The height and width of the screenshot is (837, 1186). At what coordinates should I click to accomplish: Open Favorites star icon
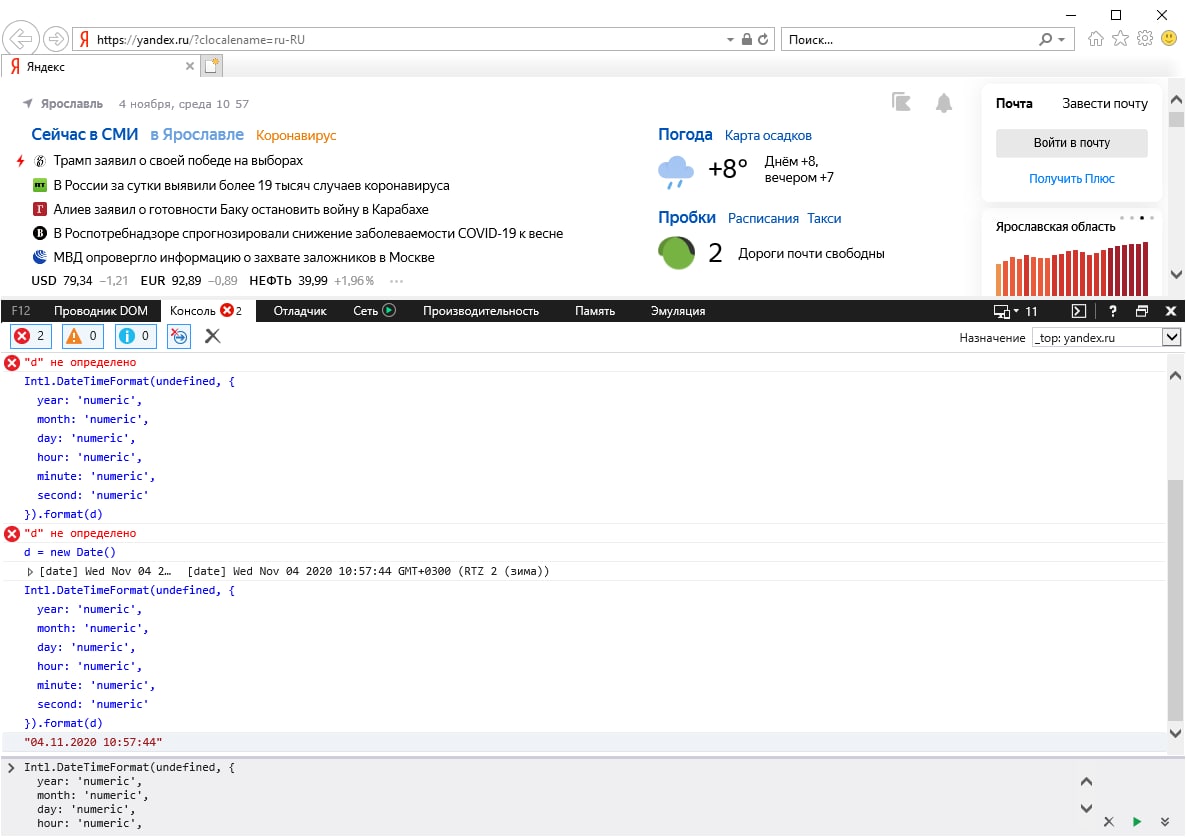click(x=1120, y=39)
